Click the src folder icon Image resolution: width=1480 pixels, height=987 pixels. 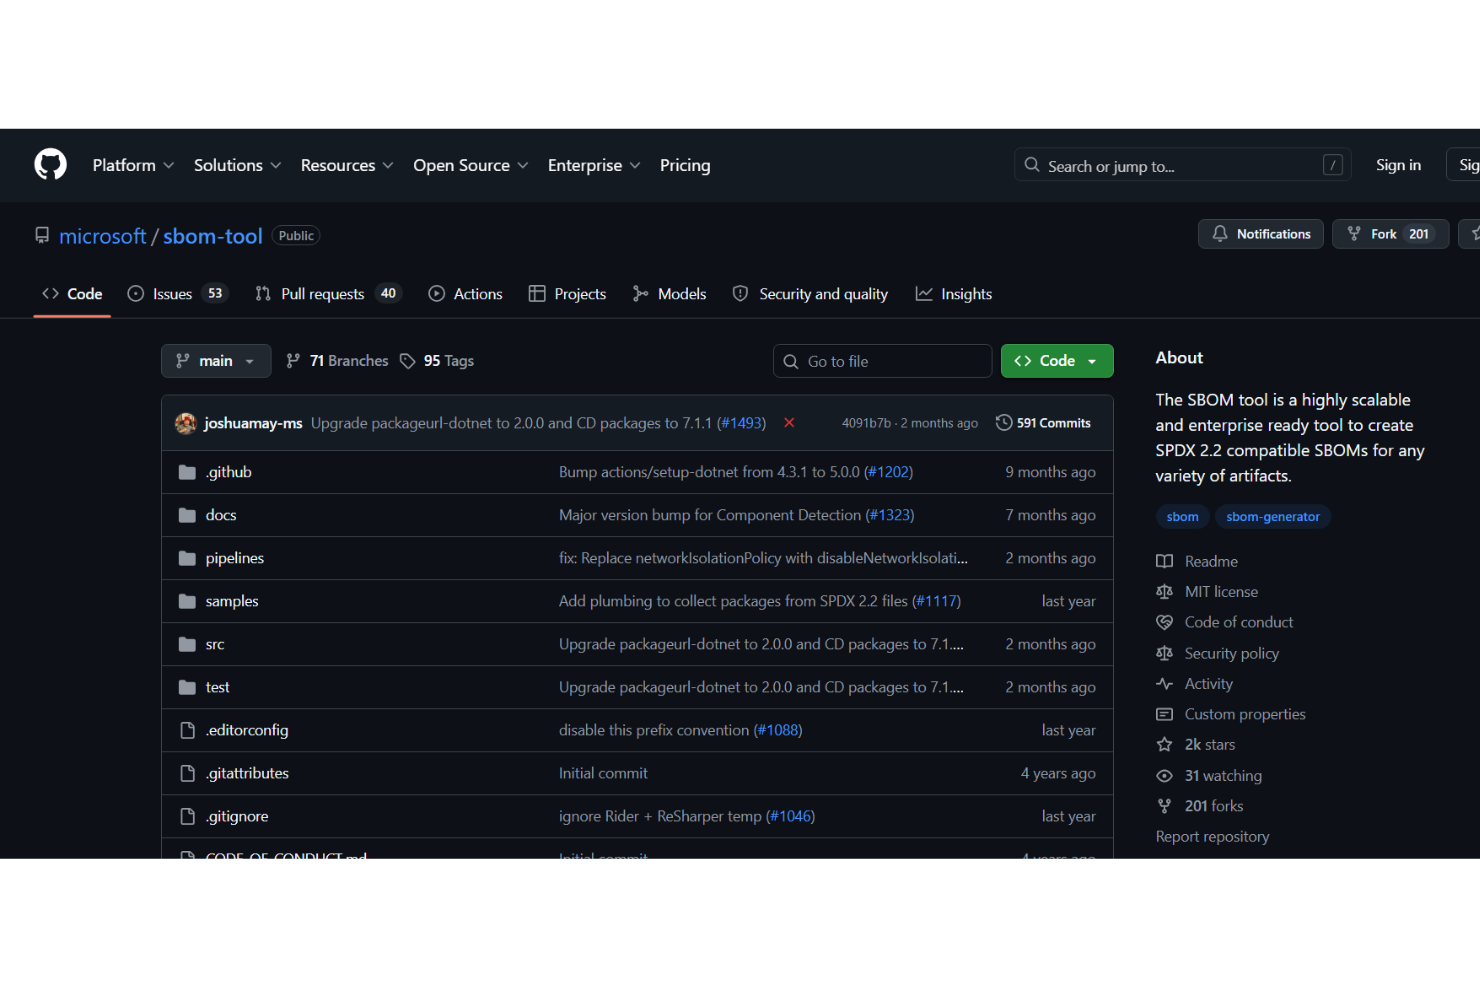187,644
